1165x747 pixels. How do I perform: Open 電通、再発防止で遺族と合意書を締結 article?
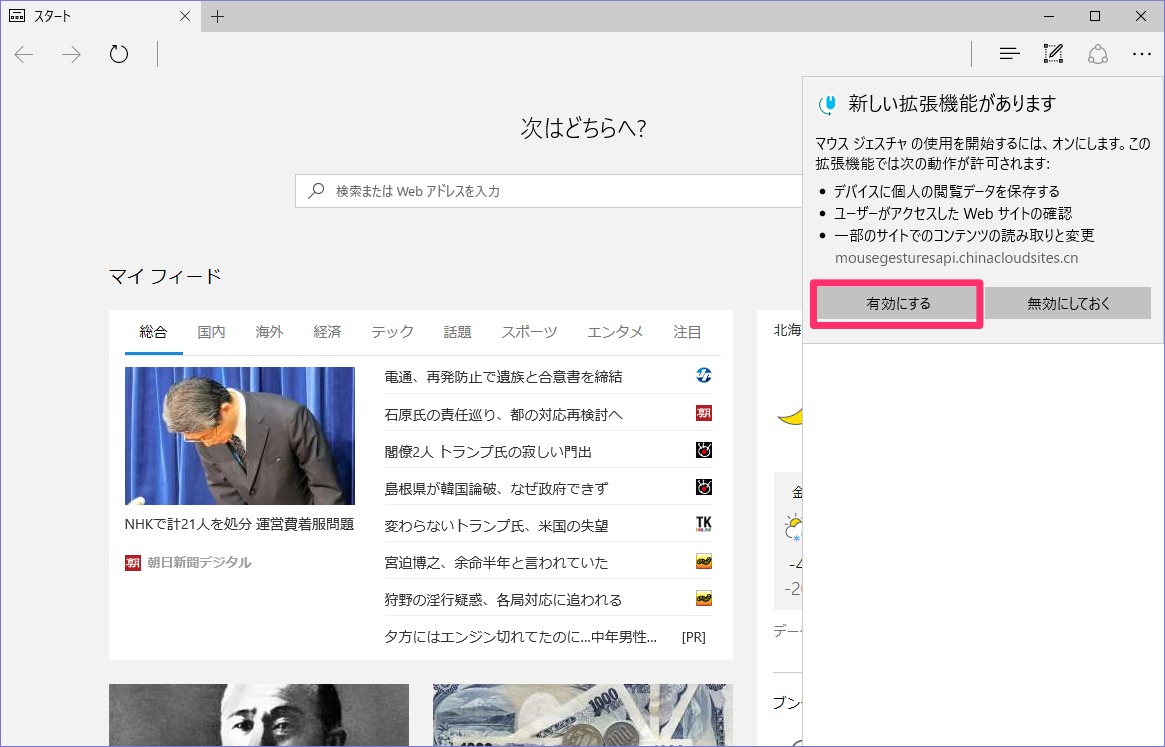point(503,377)
